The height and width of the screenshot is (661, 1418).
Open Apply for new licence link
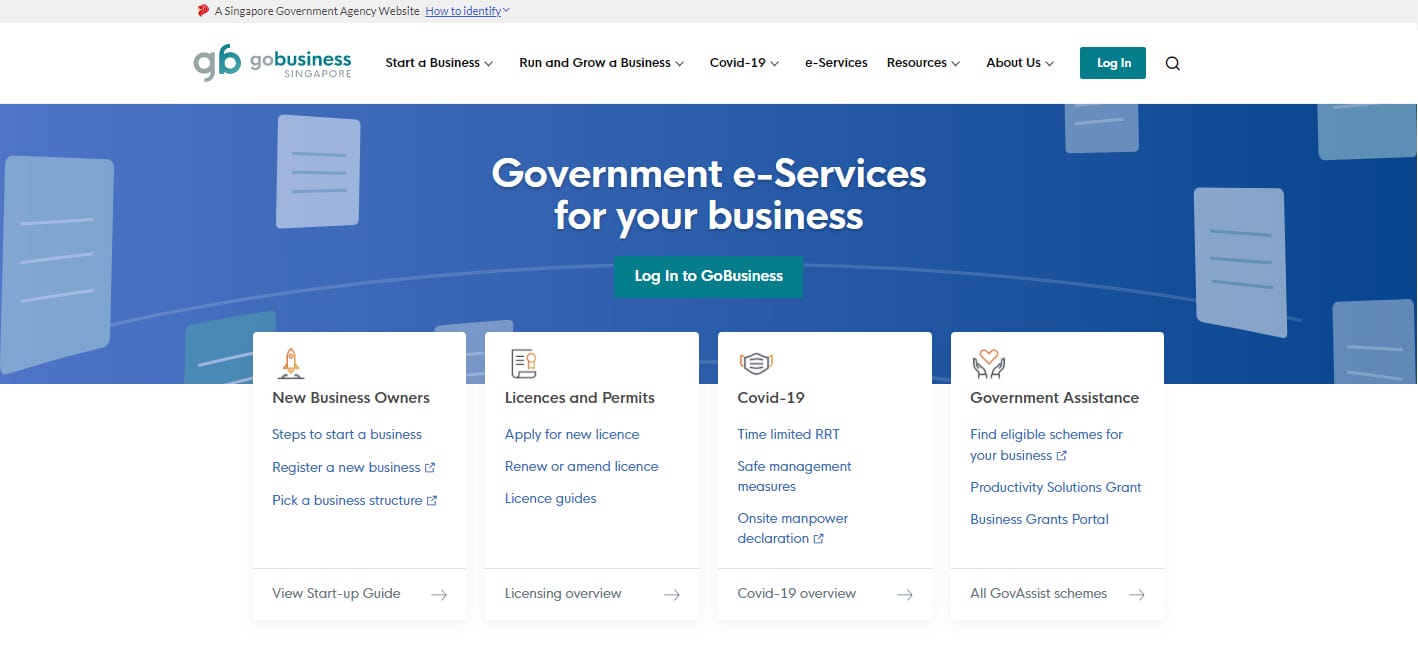click(x=572, y=434)
